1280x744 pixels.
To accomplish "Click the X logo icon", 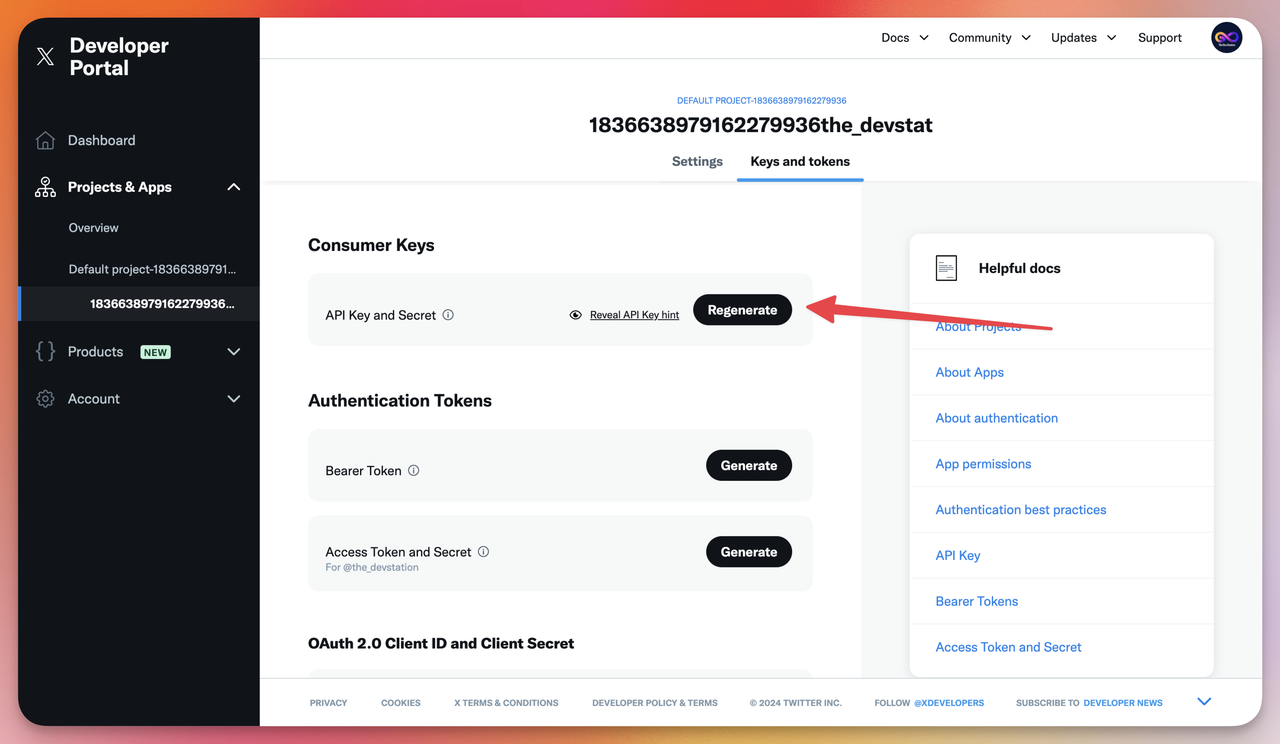I will (45, 57).
